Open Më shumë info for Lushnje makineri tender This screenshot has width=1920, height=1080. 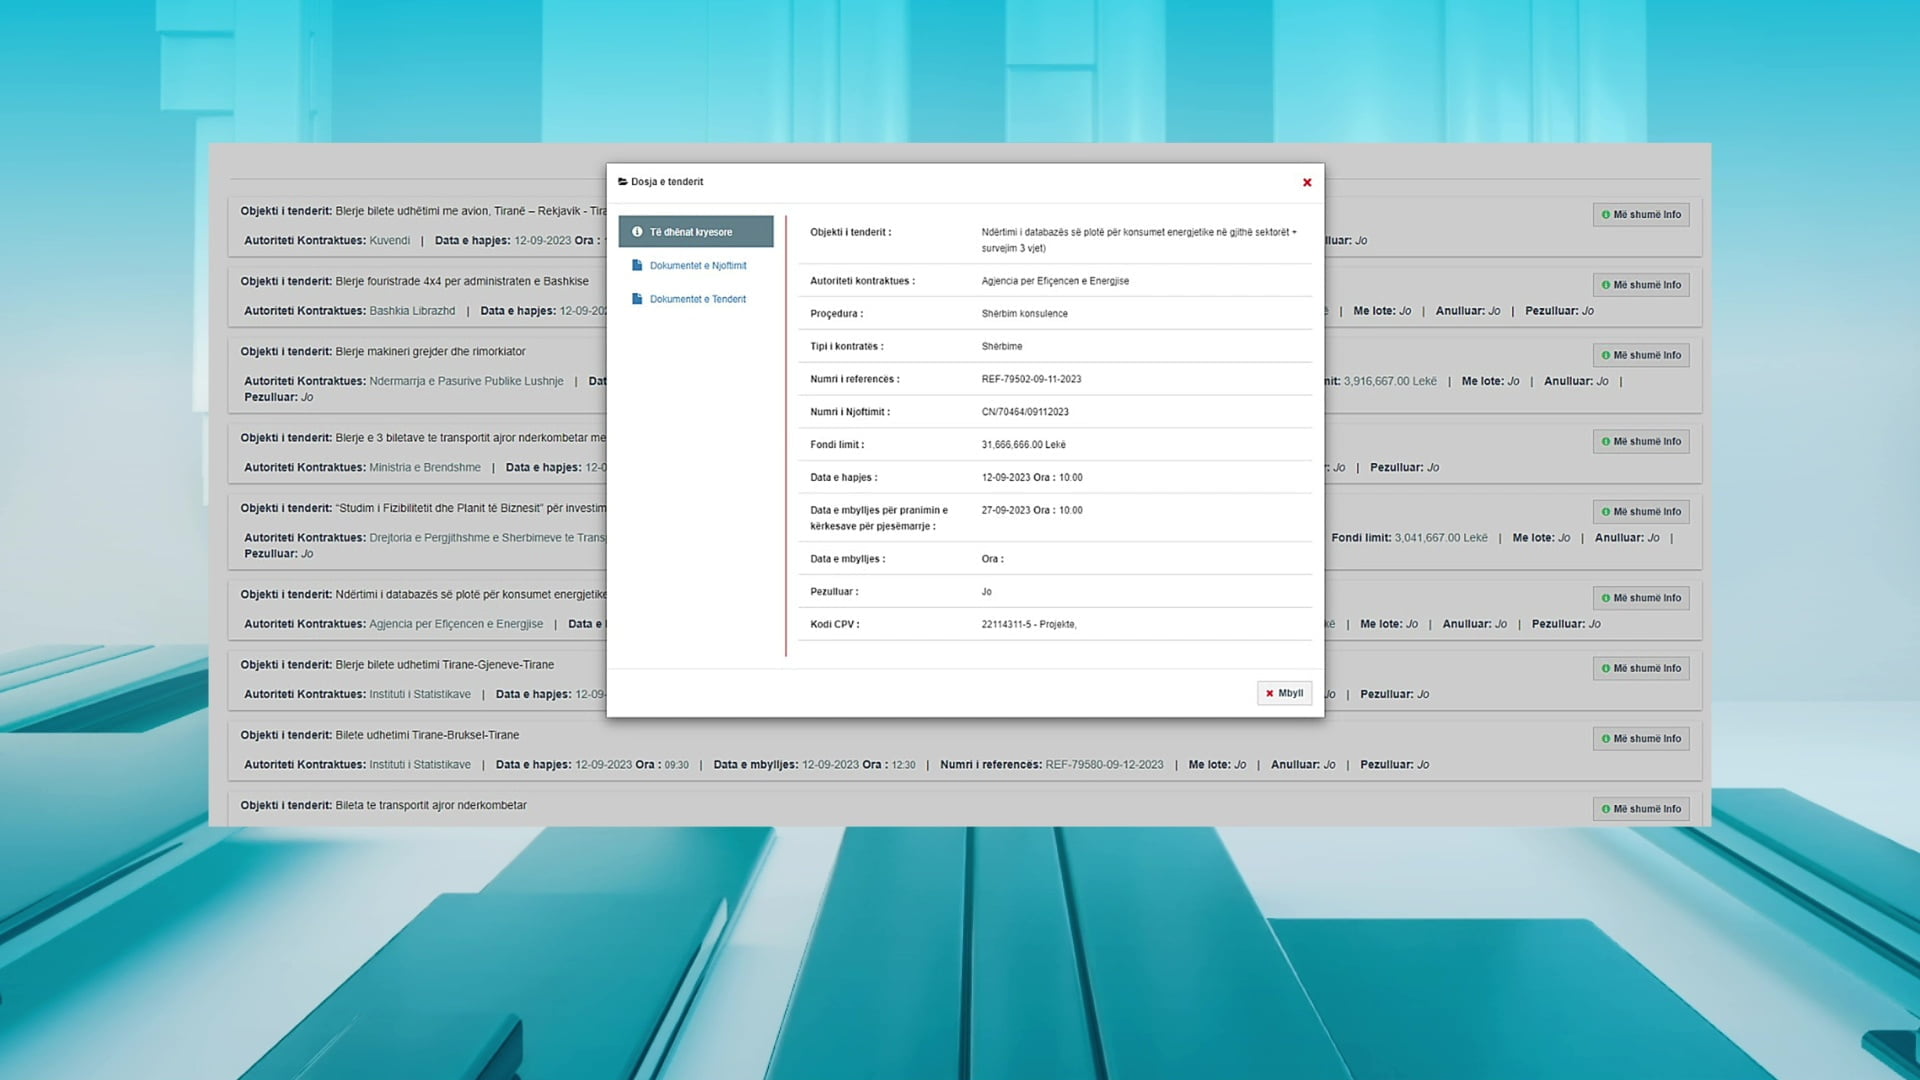click(x=1640, y=355)
